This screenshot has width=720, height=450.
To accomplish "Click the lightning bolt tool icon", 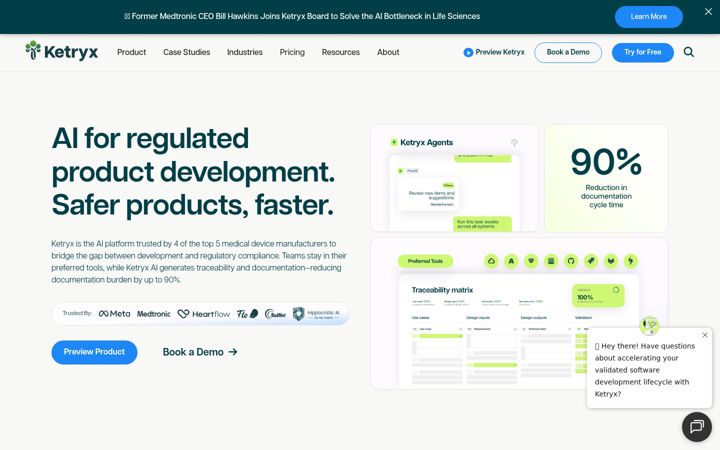I will [631, 261].
